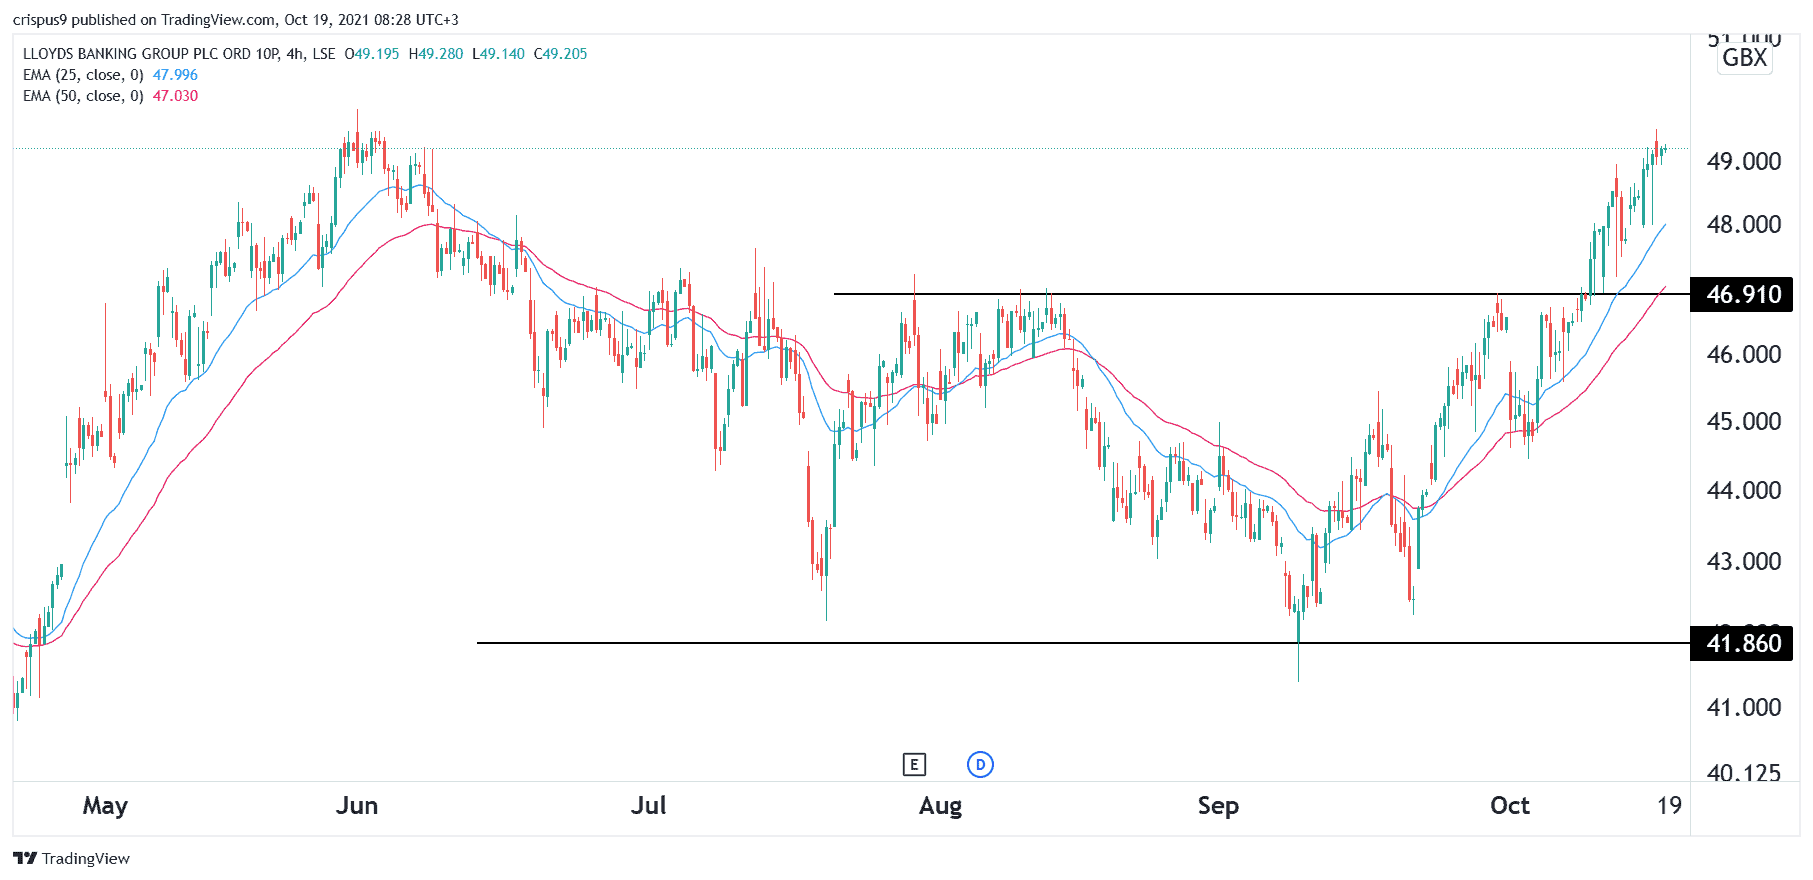The width and height of the screenshot is (1813, 880).
Task: Click the TradingView logo at bottom left
Action: [25, 858]
